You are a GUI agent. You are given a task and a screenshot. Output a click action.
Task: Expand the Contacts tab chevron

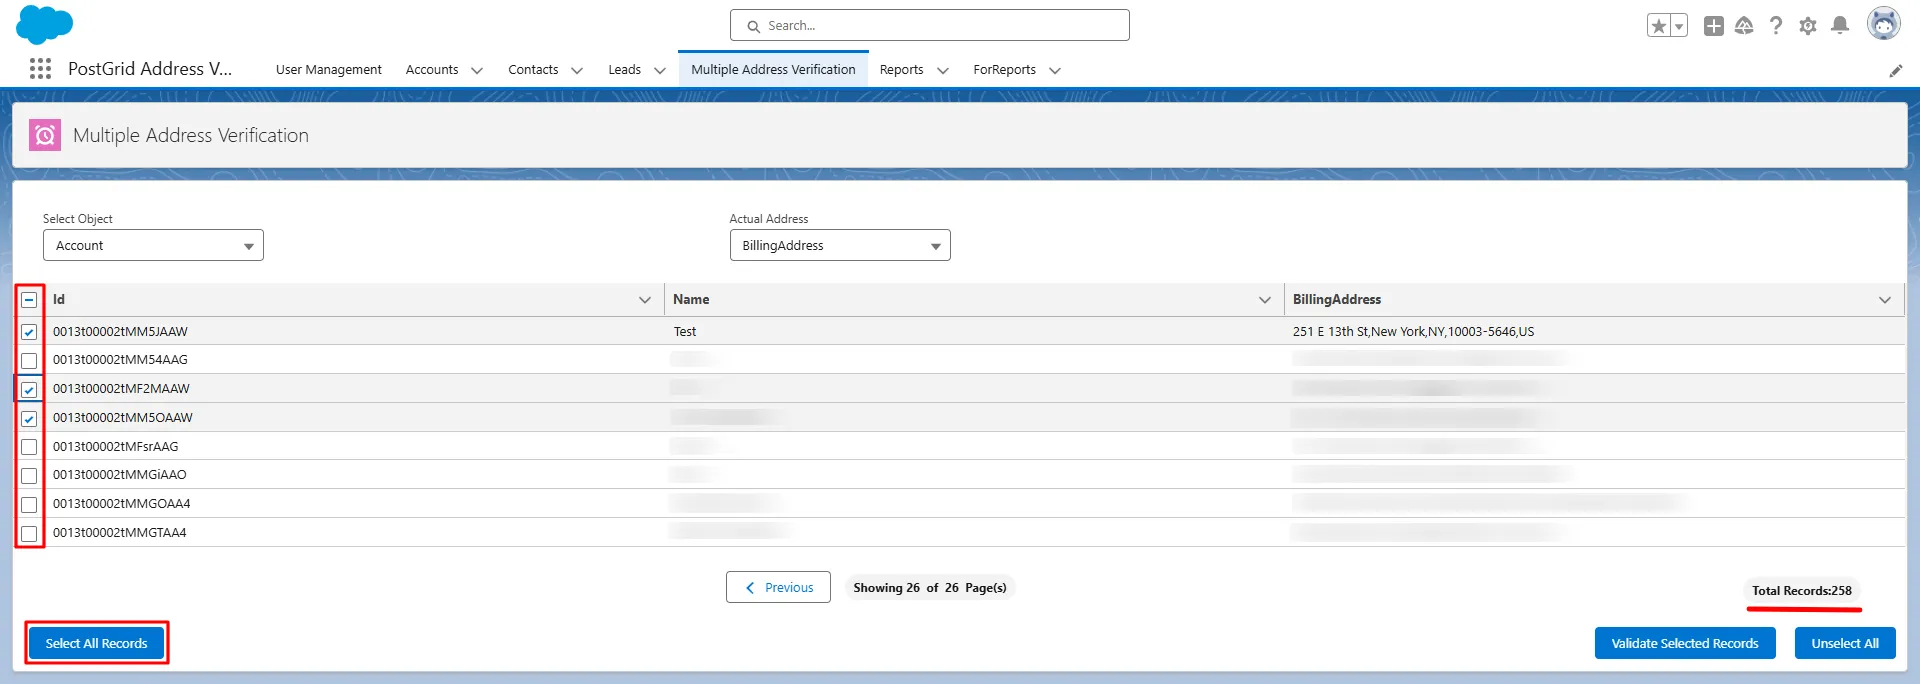pyautogui.click(x=577, y=70)
